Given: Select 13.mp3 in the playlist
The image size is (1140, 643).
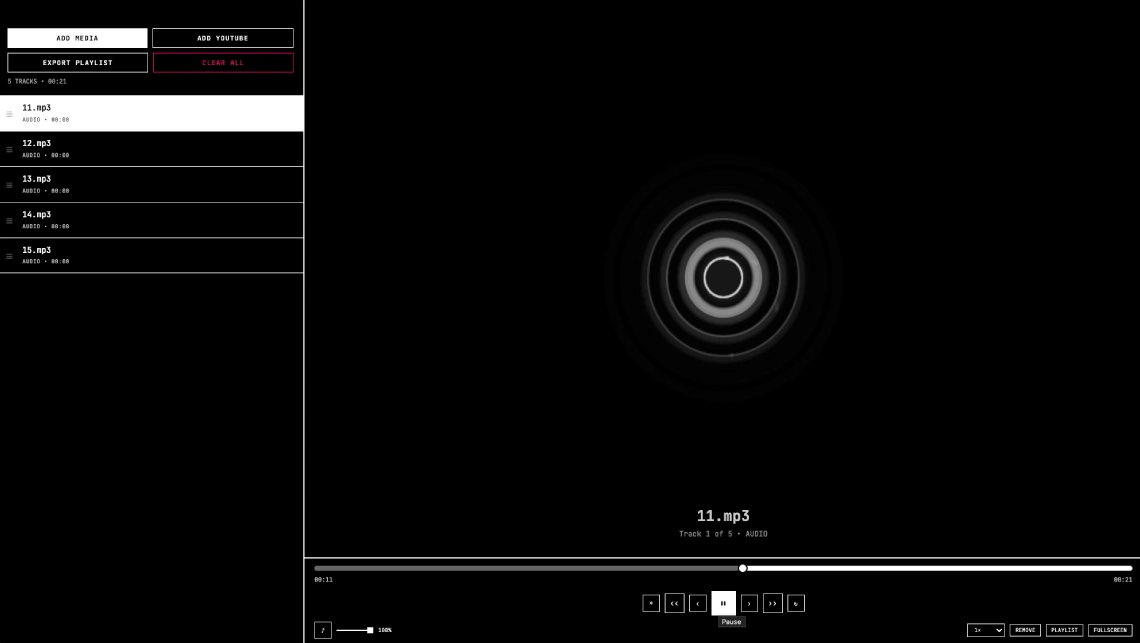Looking at the screenshot, I should (x=150, y=184).
